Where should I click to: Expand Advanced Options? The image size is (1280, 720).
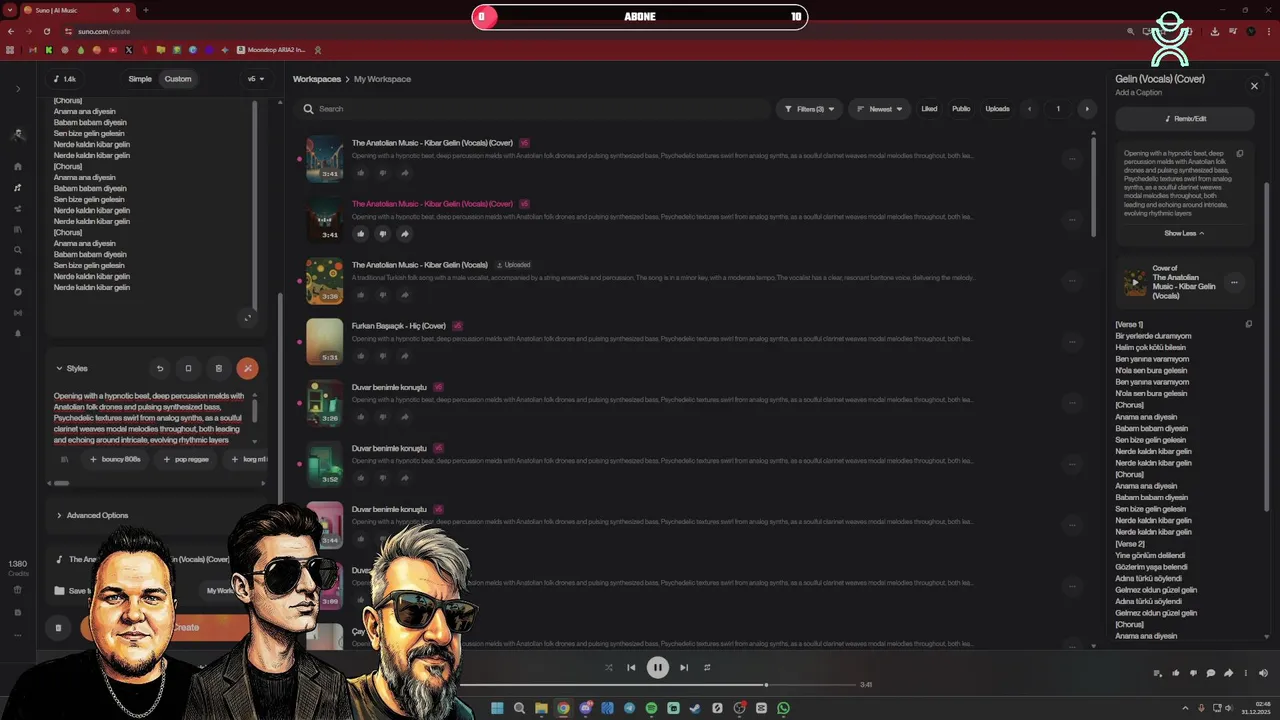coord(92,515)
